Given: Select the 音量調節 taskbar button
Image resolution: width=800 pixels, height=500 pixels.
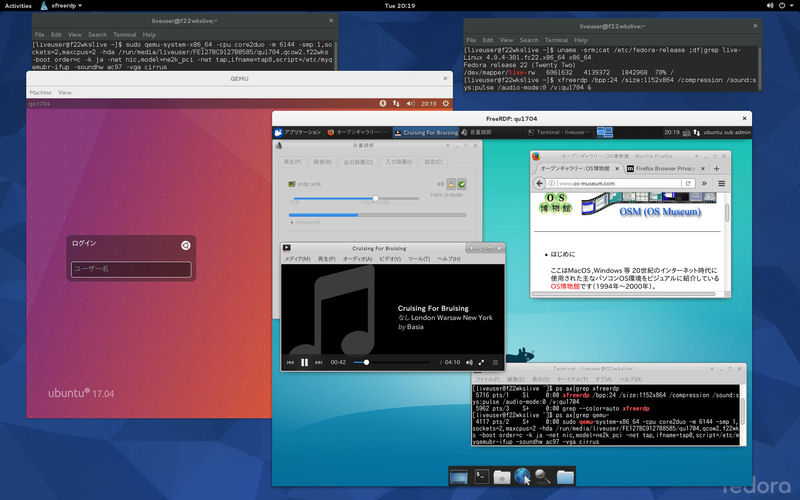Looking at the screenshot, I should pos(477,132).
